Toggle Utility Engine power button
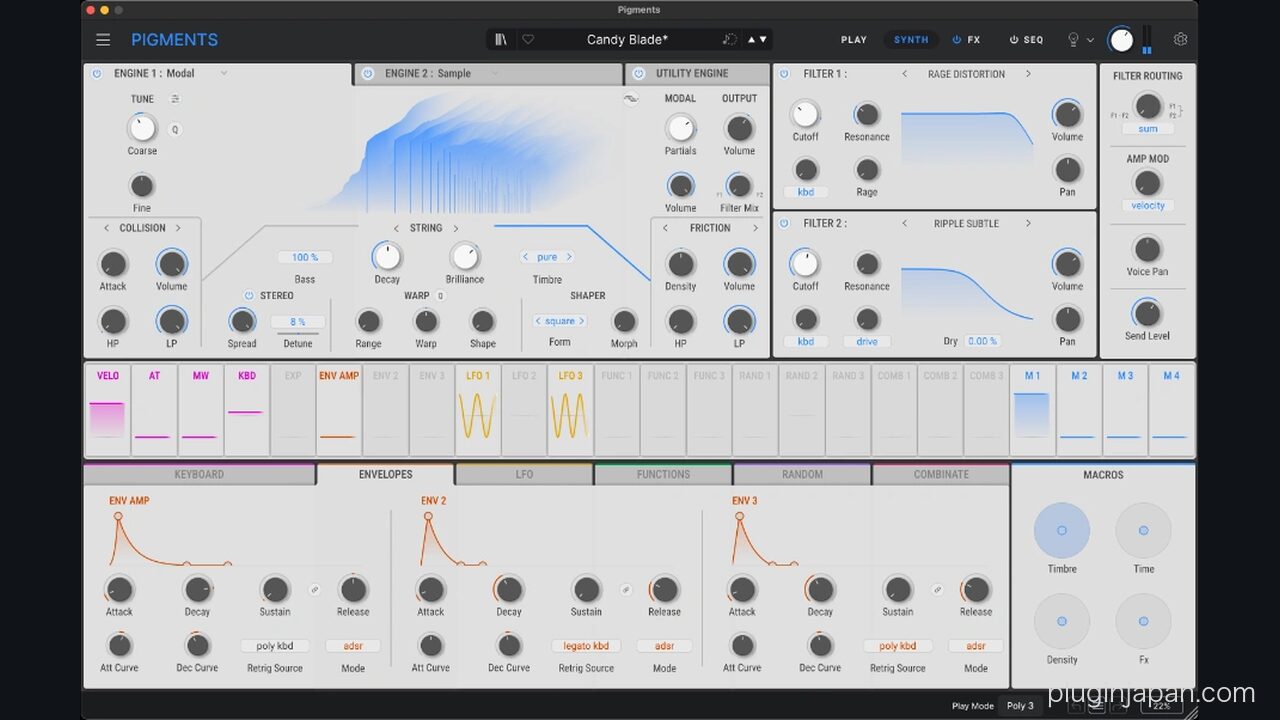Image resolution: width=1280 pixels, height=720 pixels. pyautogui.click(x=639, y=74)
